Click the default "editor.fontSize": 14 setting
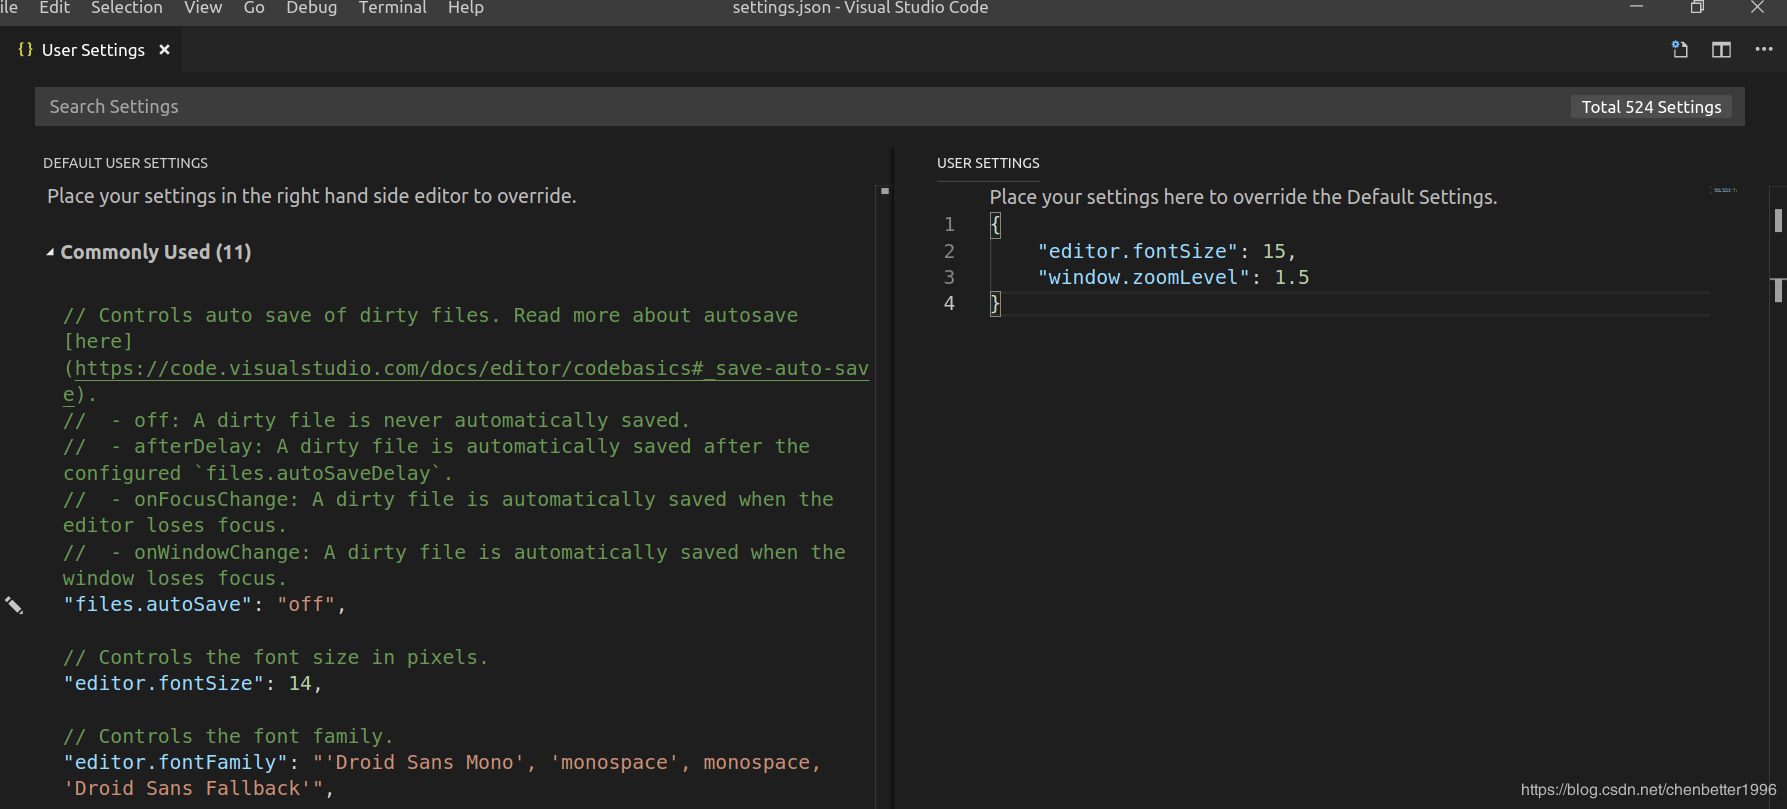This screenshot has width=1787, height=809. point(192,684)
